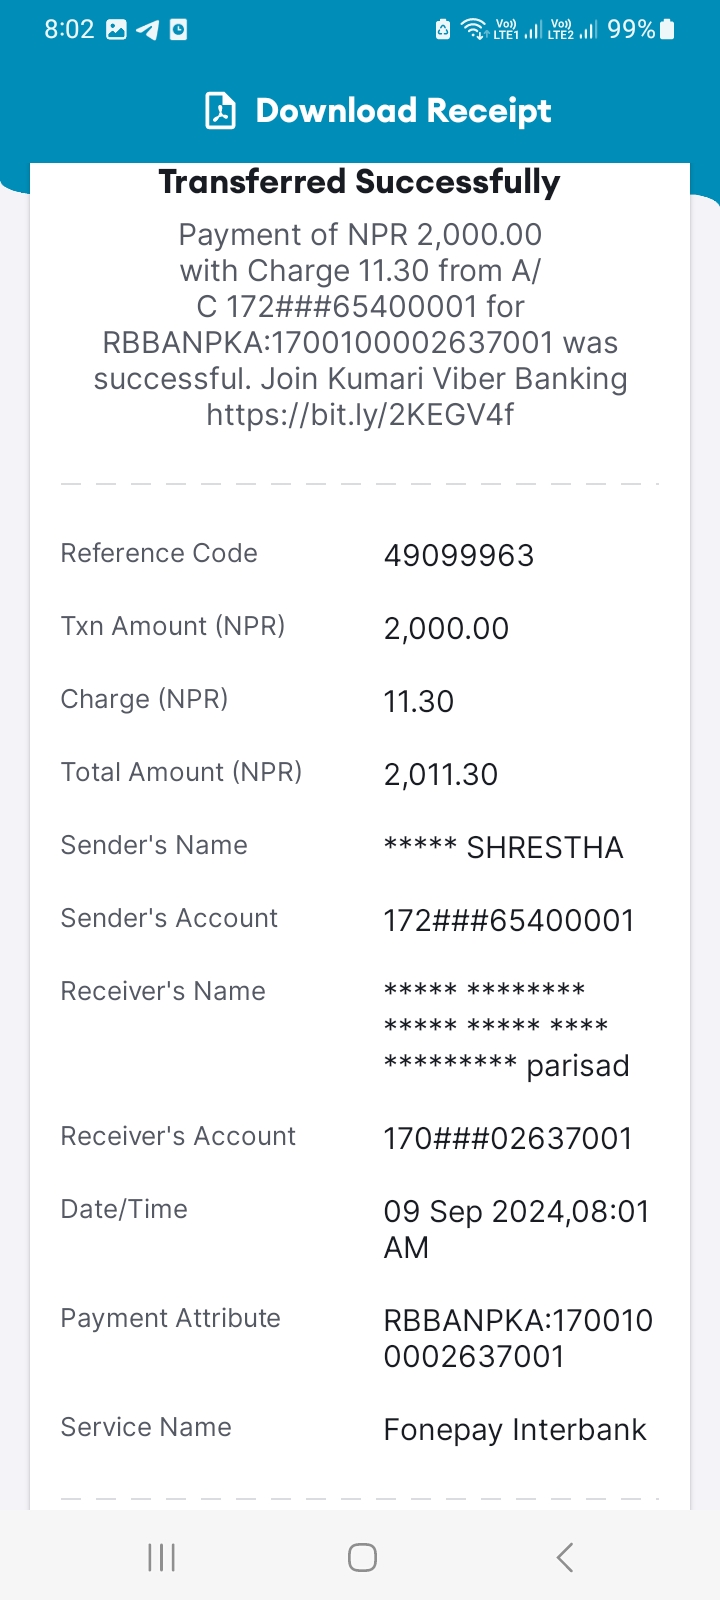Tap the Total Amount value 2,011.30
The height and width of the screenshot is (1600, 720).
click(x=441, y=774)
